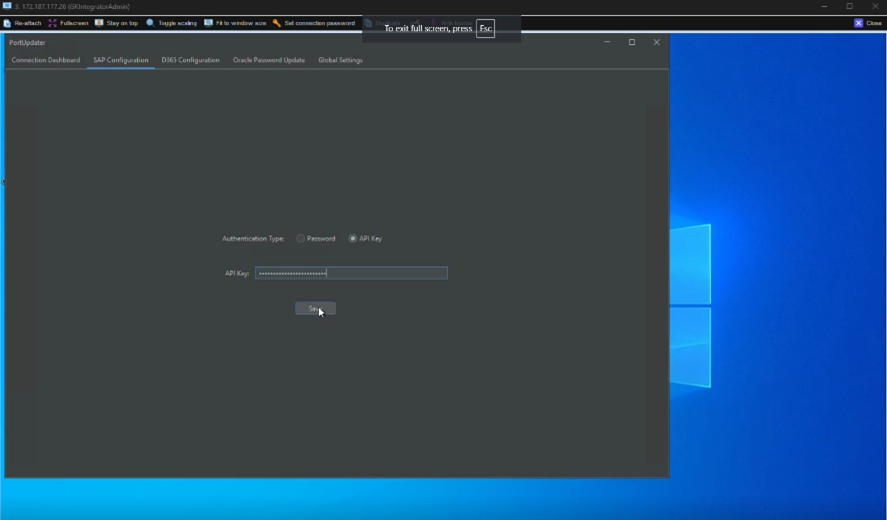The width and height of the screenshot is (887, 520).
Task: Enable Stay on top in the toolbar
Action: [x=99, y=23]
